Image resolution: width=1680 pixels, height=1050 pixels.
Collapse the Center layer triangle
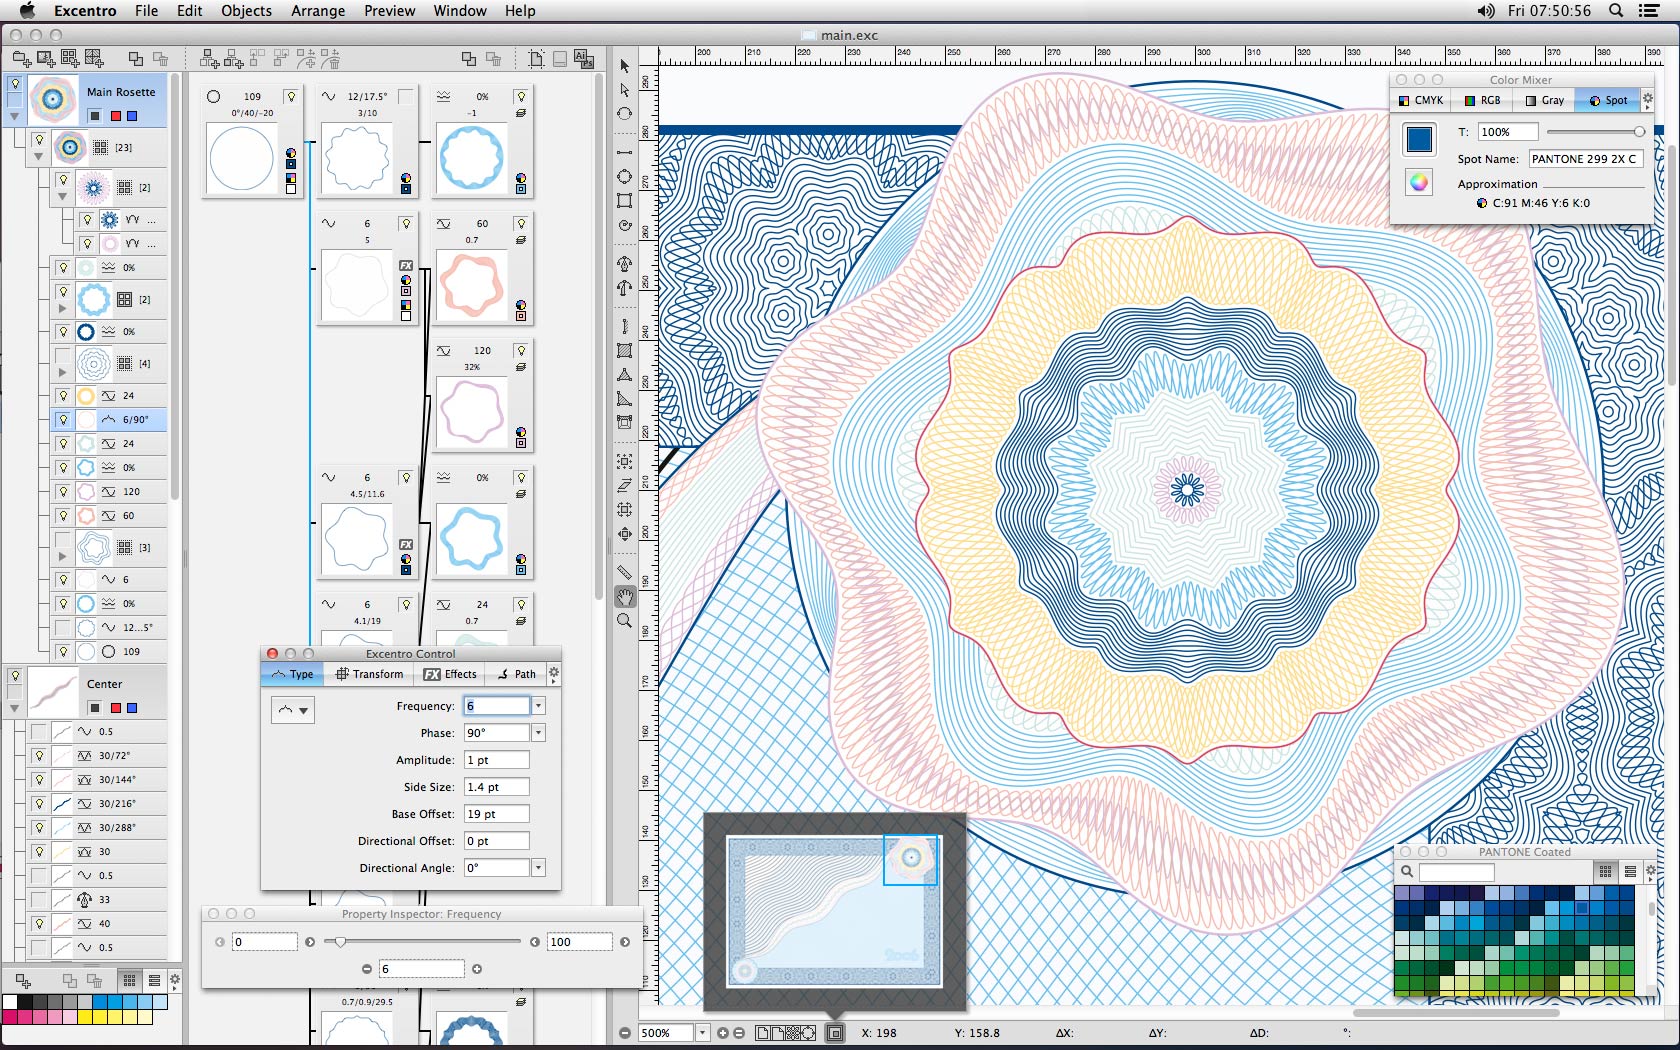pyautogui.click(x=15, y=708)
